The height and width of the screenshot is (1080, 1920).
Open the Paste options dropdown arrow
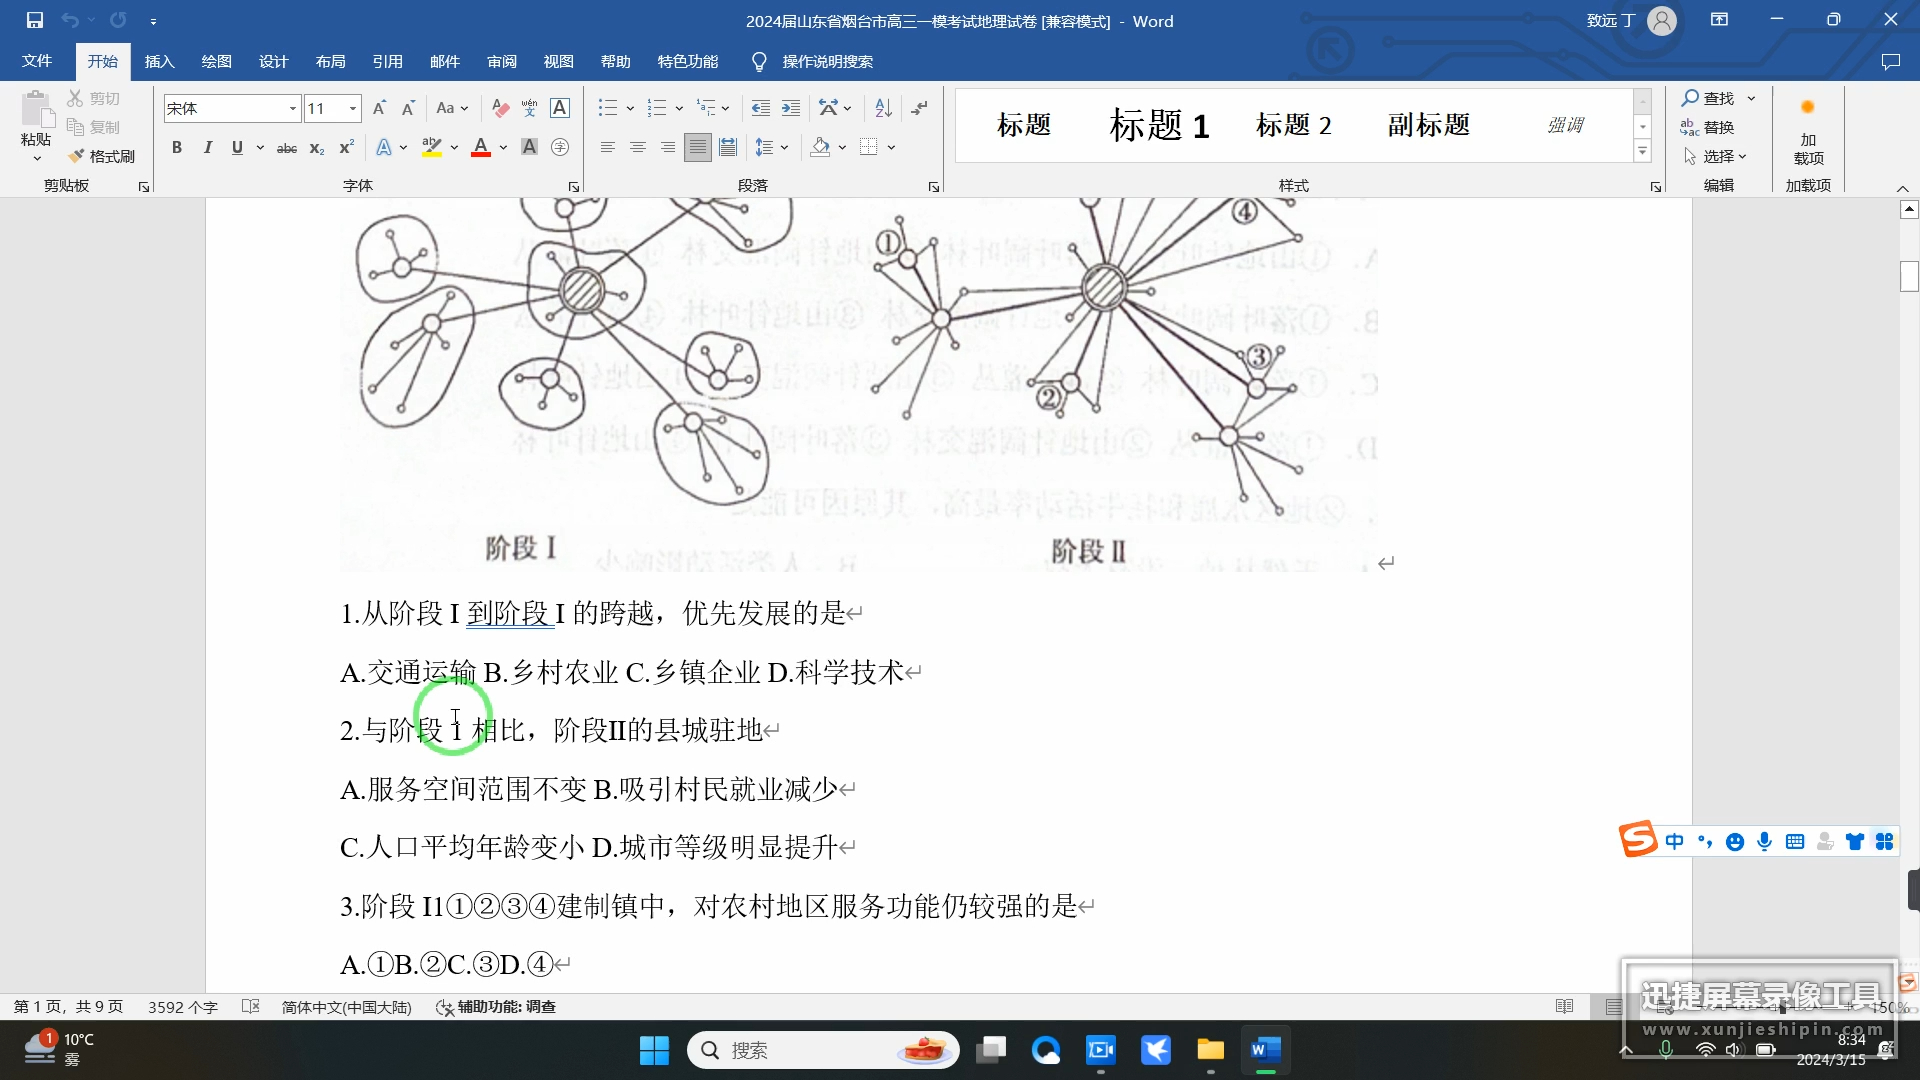coord(37,158)
